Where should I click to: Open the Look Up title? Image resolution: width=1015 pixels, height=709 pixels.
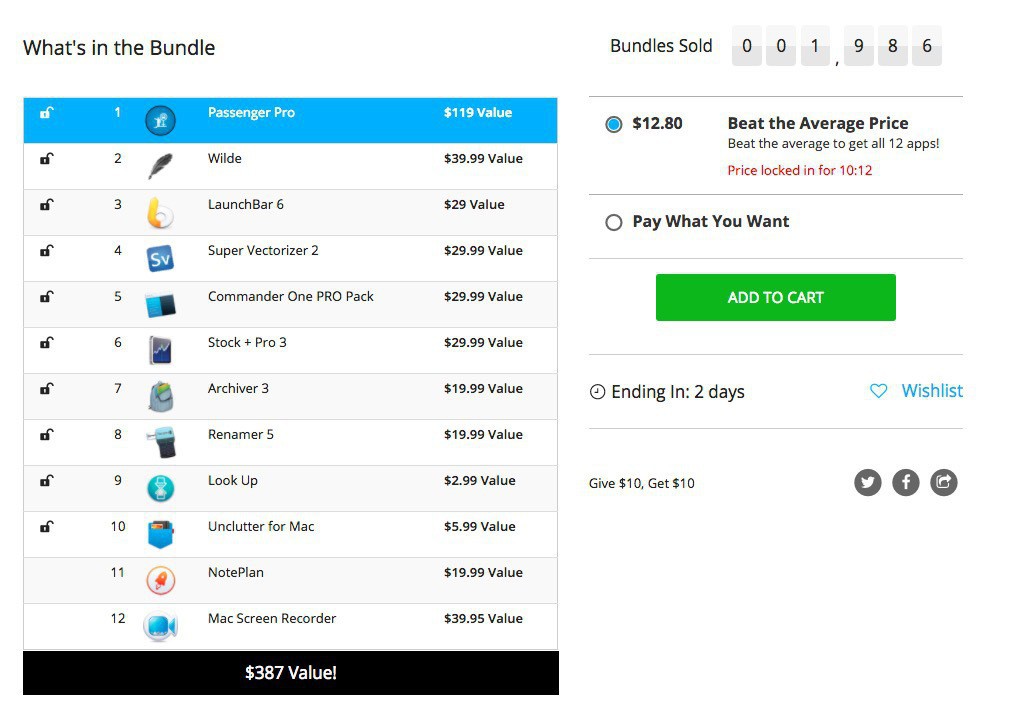pyautogui.click(x=232, y=480)
